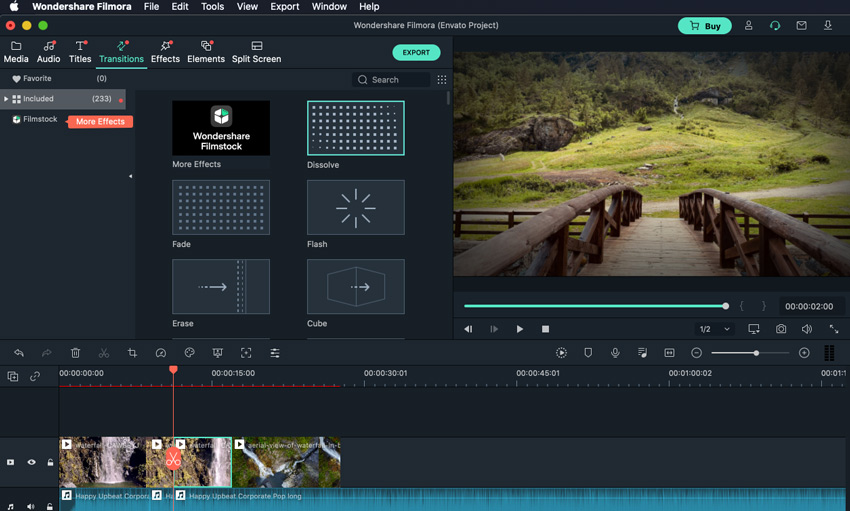Expand the Included category
The image size is (850, 511).
pyautogui.click(x=6, y=99)
